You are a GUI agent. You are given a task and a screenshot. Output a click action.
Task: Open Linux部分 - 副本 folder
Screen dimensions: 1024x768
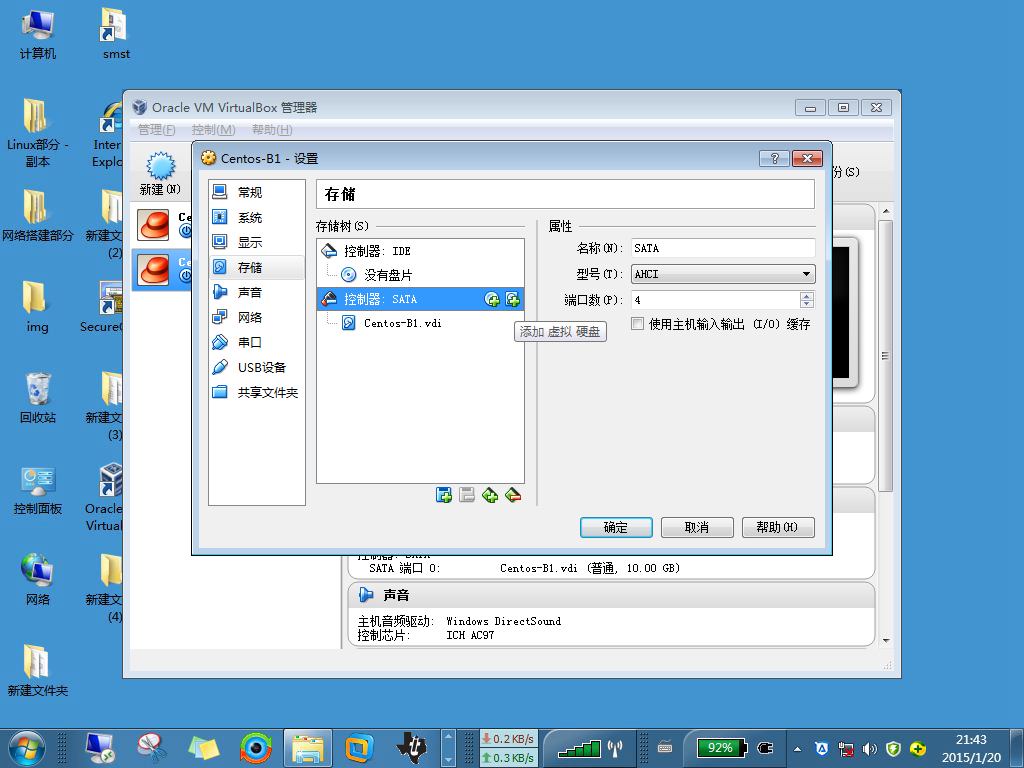coord(37,134)
